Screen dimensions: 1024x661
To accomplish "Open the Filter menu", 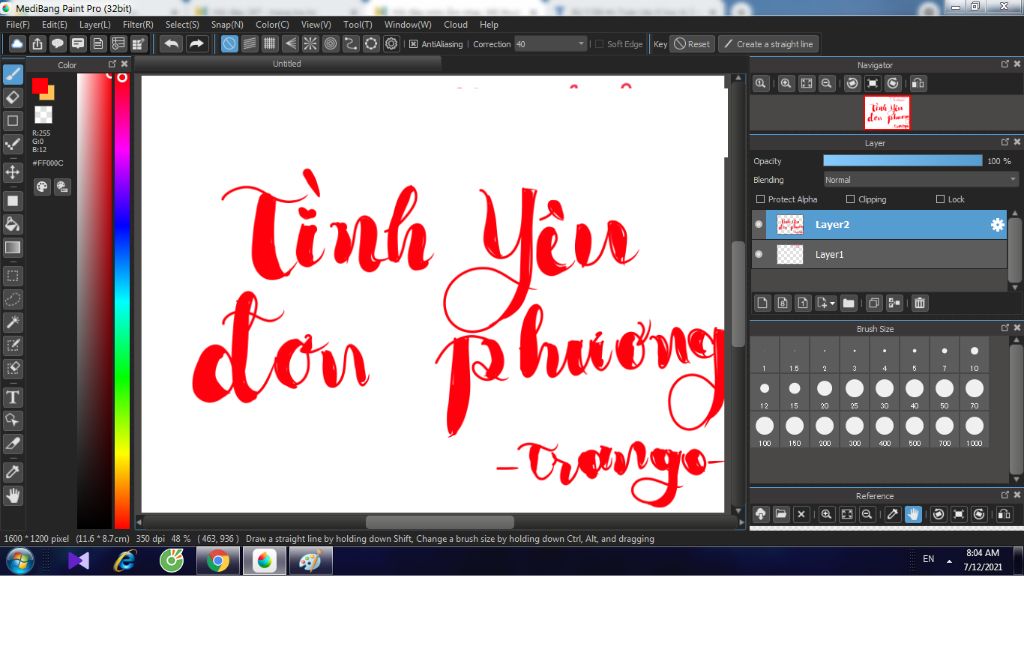I will point(138,24).
